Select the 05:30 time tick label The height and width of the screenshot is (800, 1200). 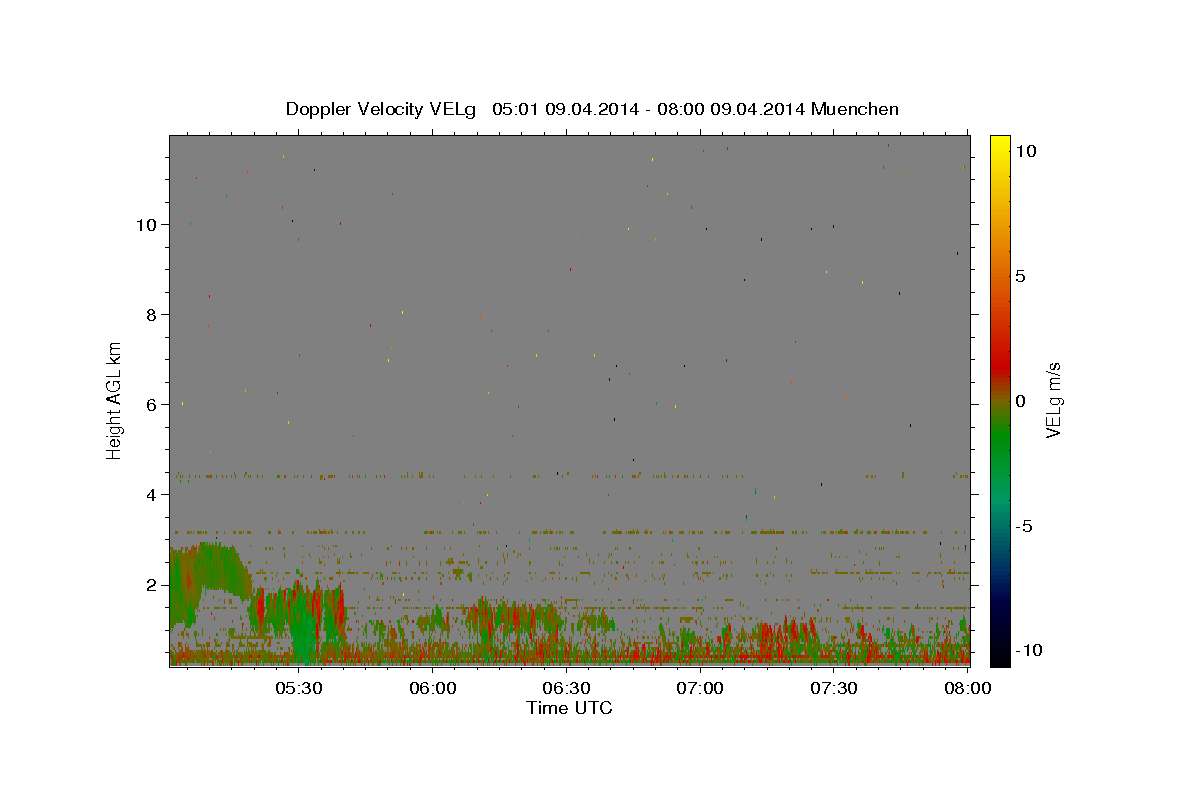[x=299, y=688]
